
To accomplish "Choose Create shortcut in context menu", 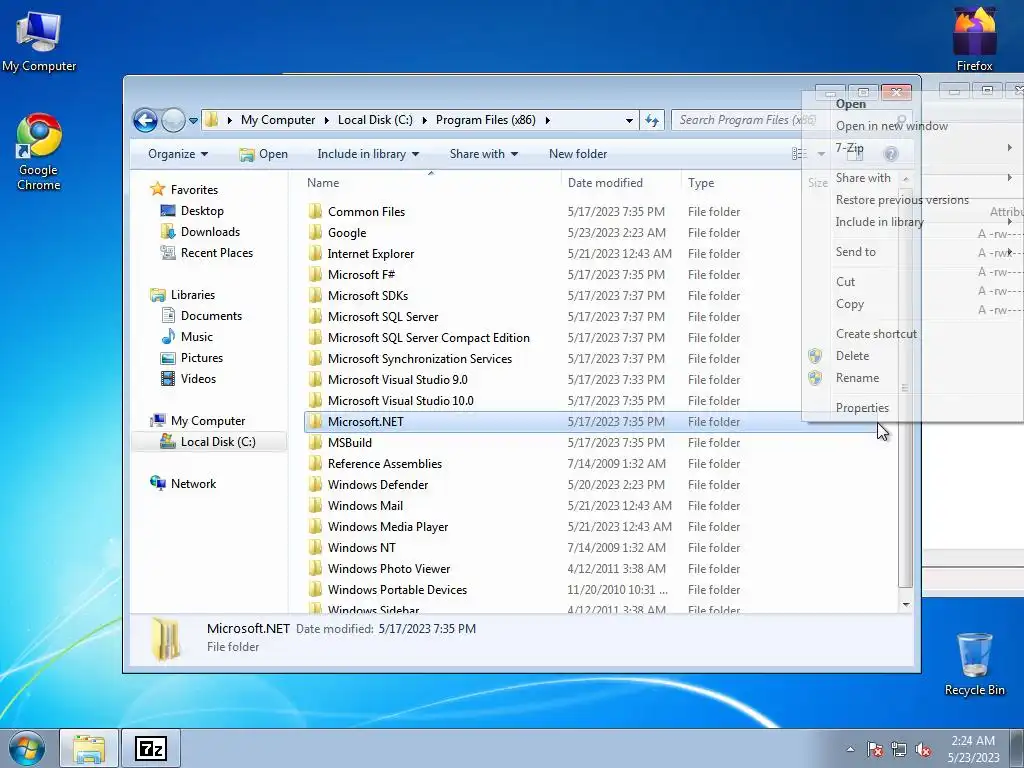I will coord(876,334).
